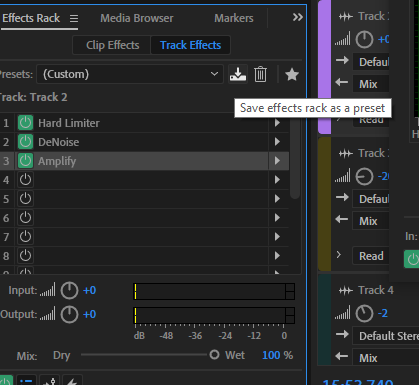Screen dimensions: 419x385
Task: Click the purple track color strip
Action: point(325,67)
